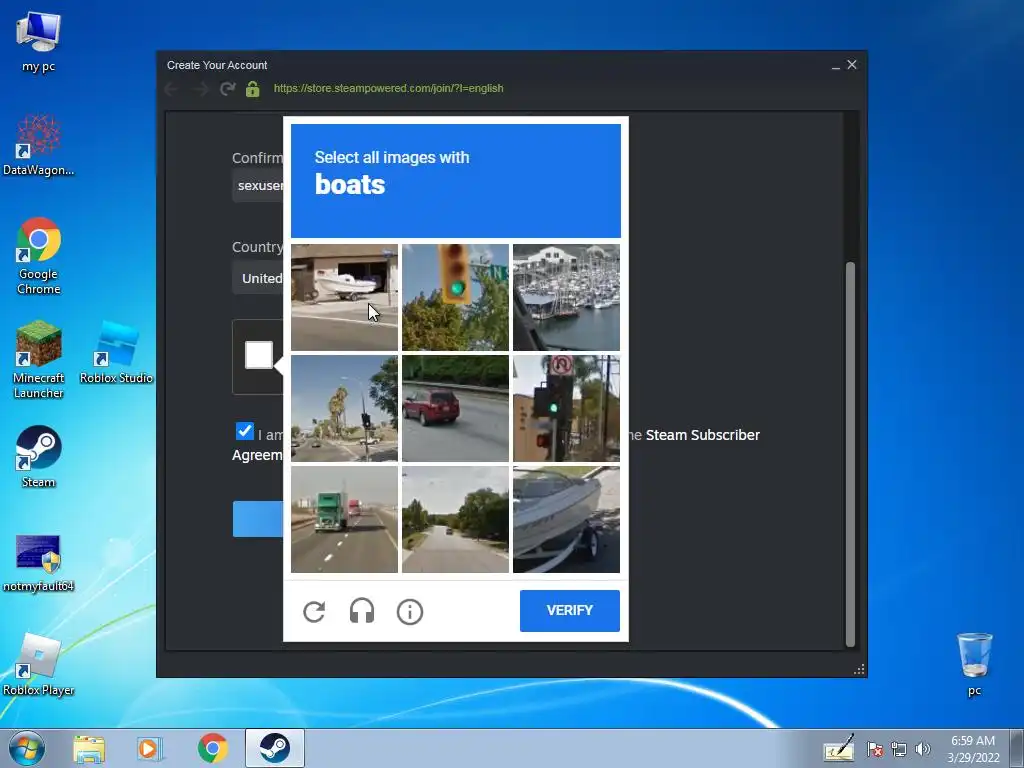Click the volume speaker tray icon

[x=923, y=749]
